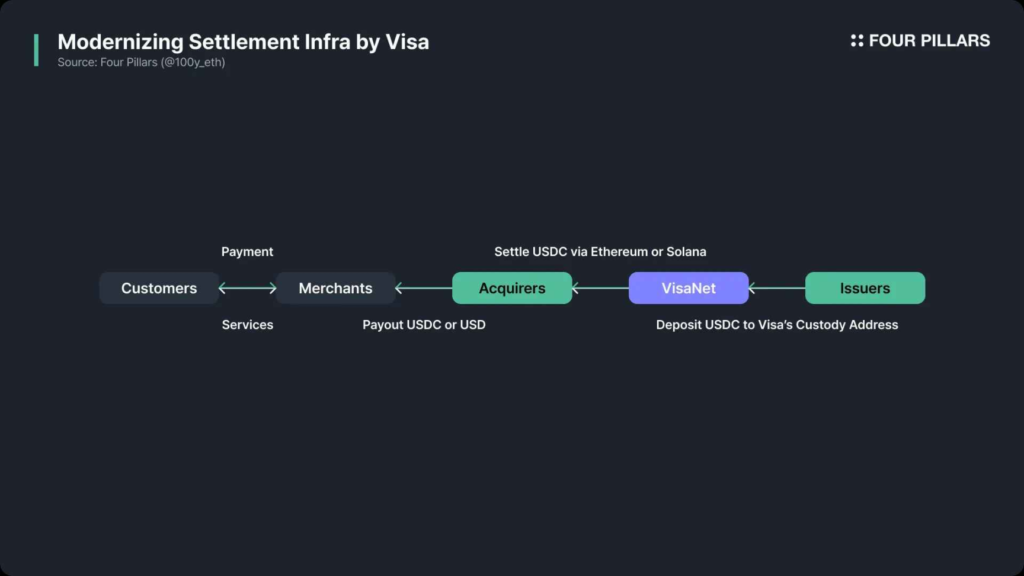
Task: Click the double-headed arrow between Customers and Merchants
Action: click(247, 288)
